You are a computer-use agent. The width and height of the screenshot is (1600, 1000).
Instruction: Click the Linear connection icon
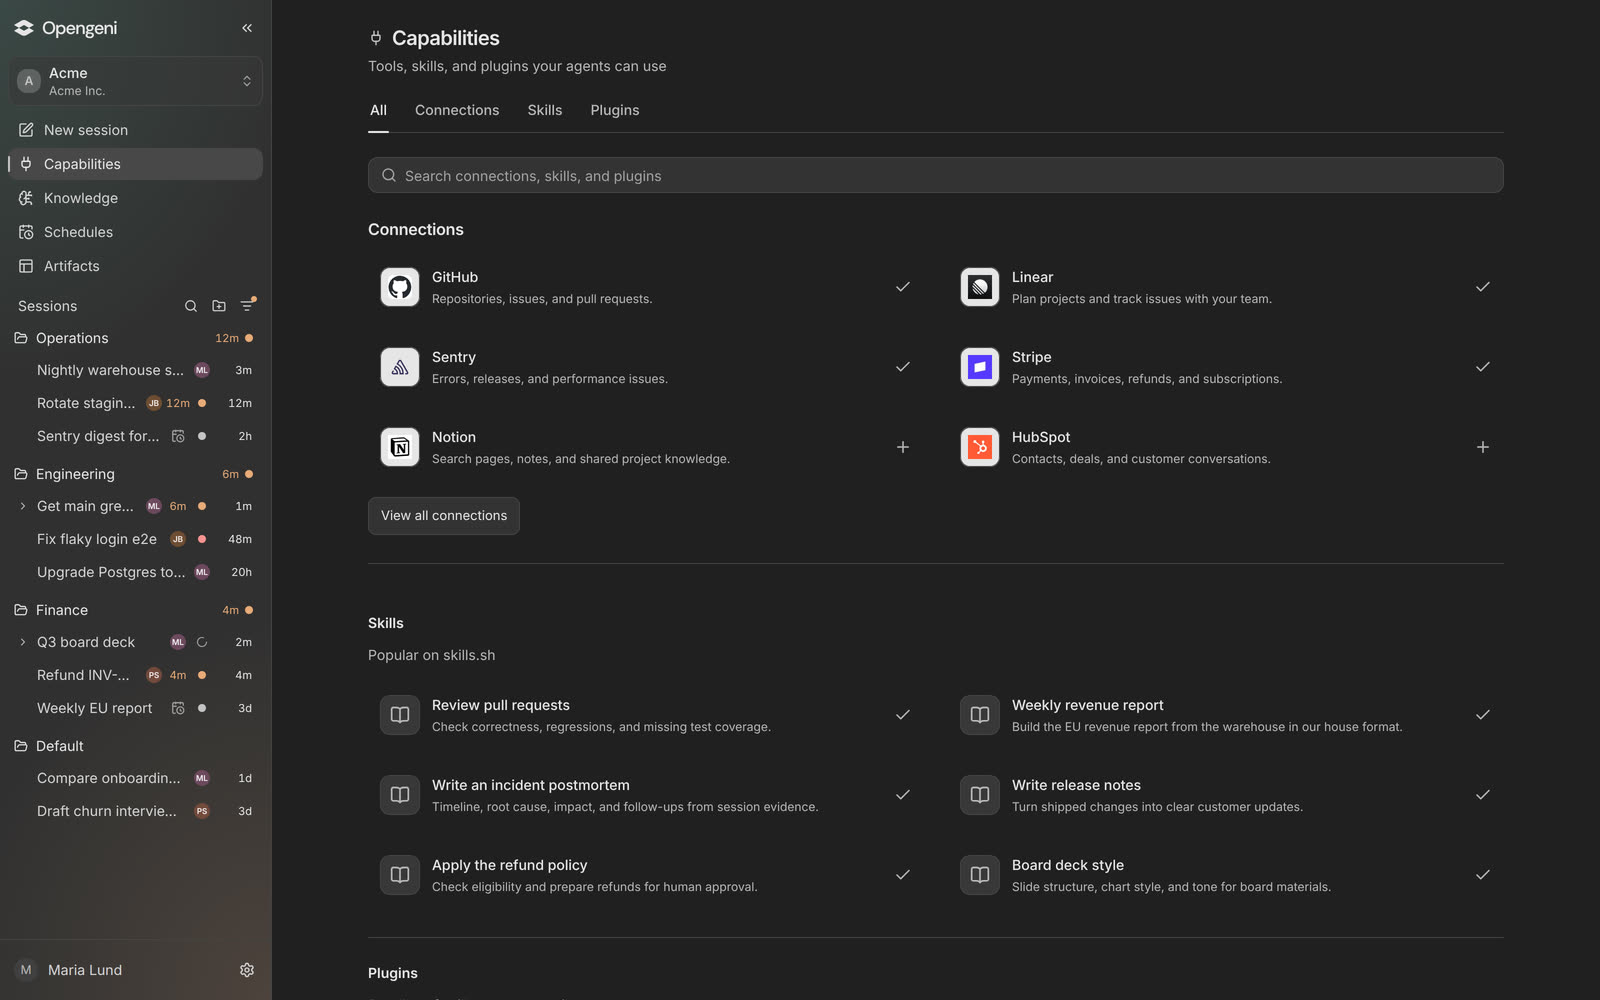(980, 287)
